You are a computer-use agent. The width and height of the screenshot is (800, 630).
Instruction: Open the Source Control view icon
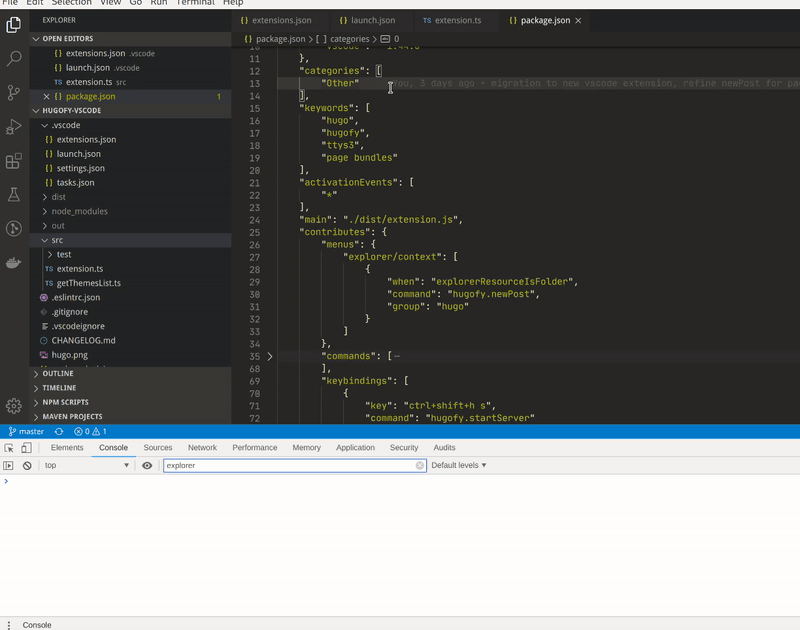(14, 92)
